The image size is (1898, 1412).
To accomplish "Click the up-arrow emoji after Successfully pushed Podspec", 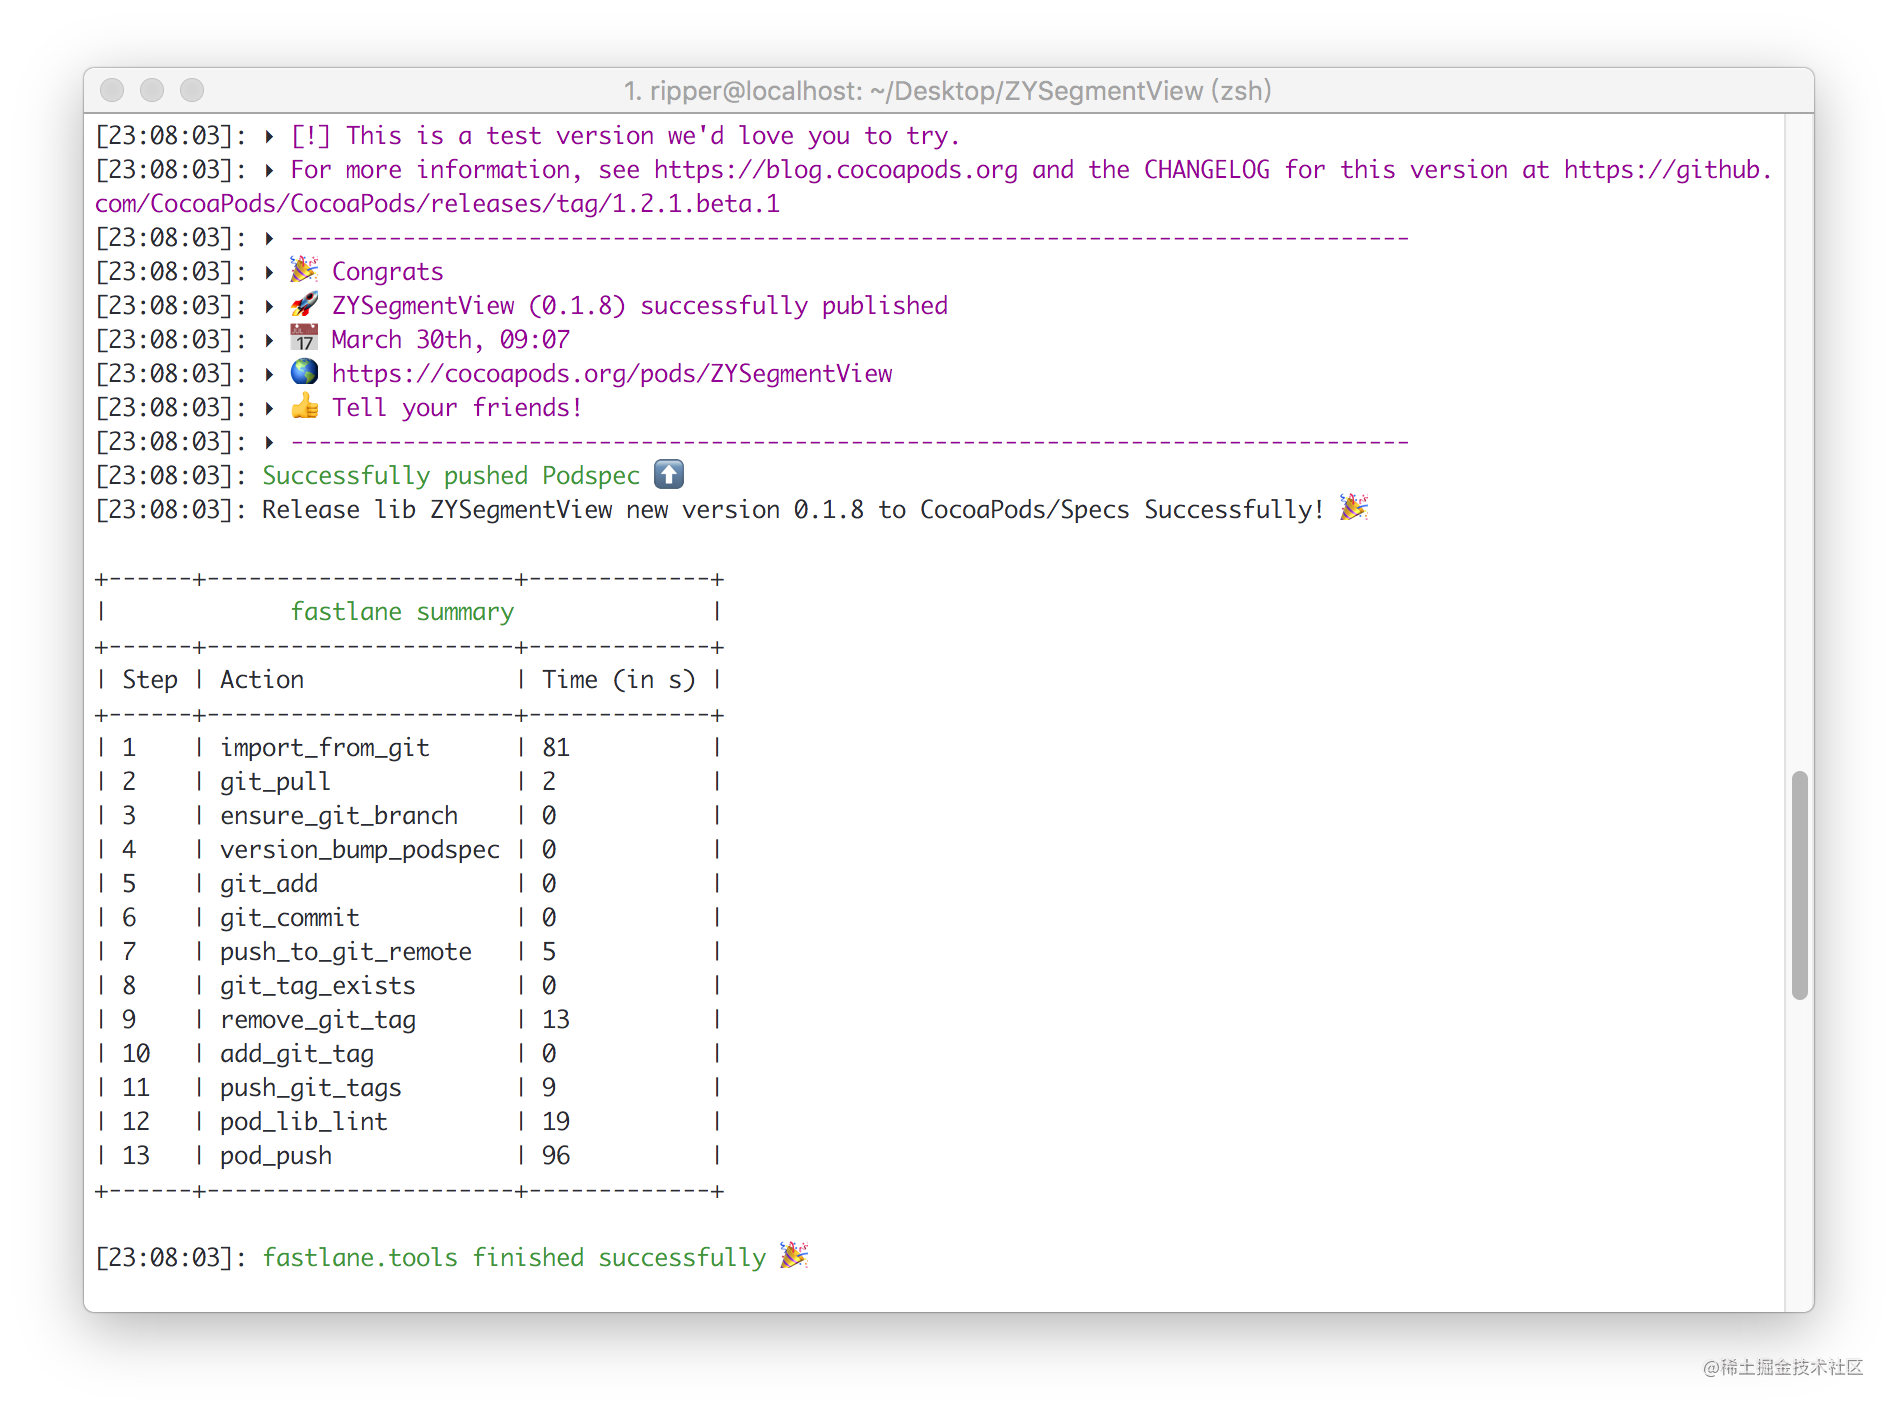I will tap(669, 474).
